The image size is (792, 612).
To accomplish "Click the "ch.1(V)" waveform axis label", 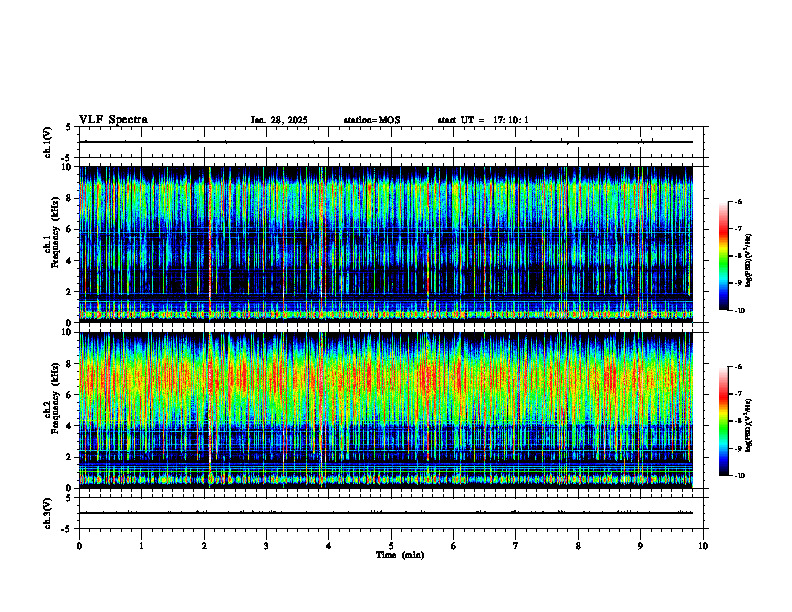I will (x=48, y=142).
